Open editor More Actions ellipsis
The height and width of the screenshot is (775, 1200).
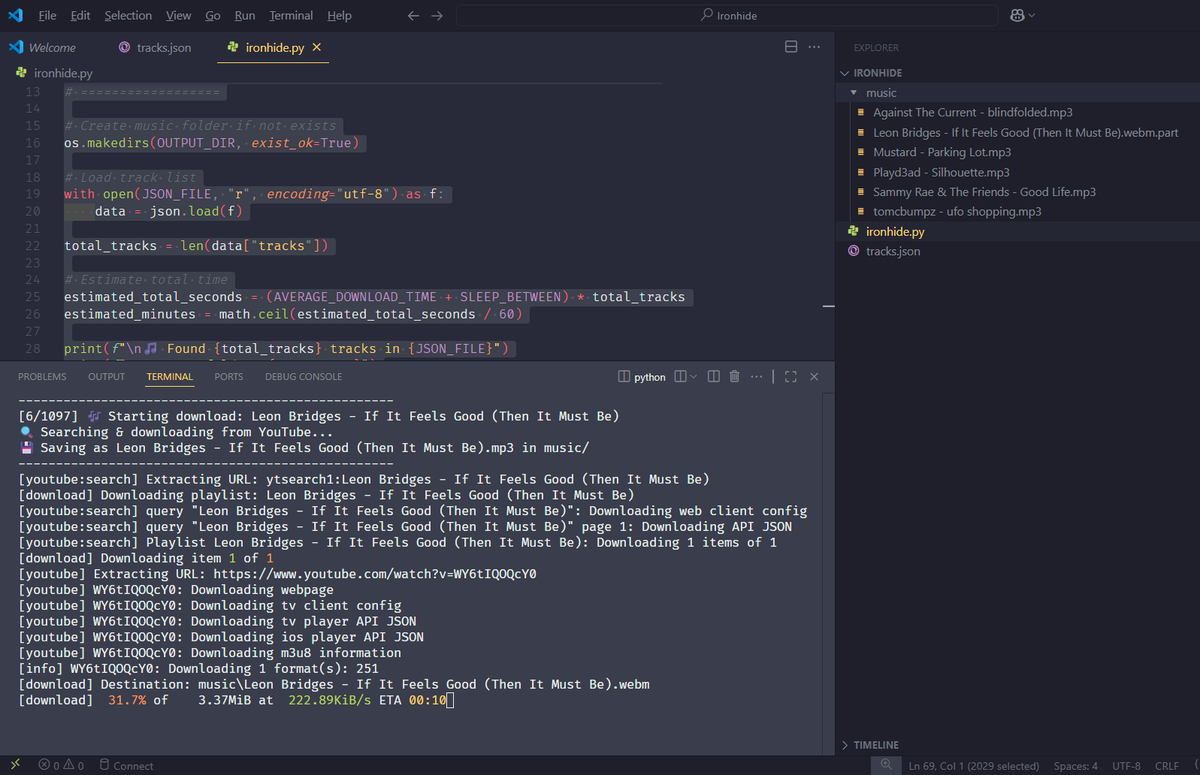(x=815, y=47)
